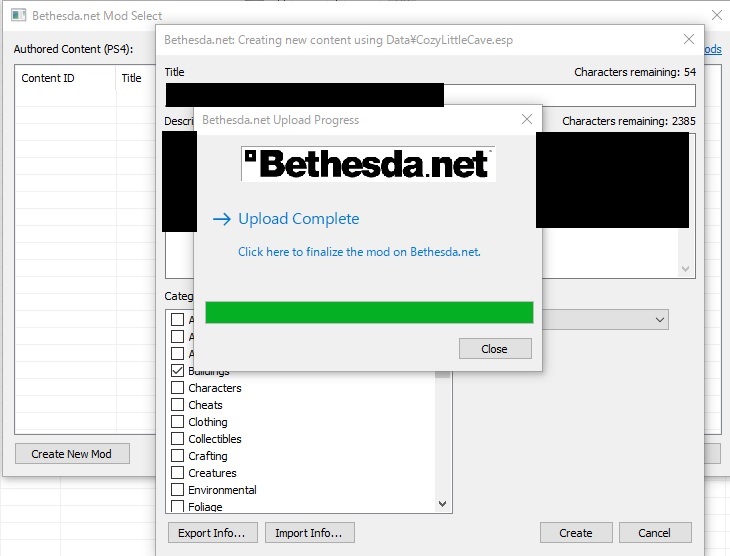730x556 pixels.
Task: Click the finalize the mod on Bethesda.net link
Action: (x=359, y=252)
